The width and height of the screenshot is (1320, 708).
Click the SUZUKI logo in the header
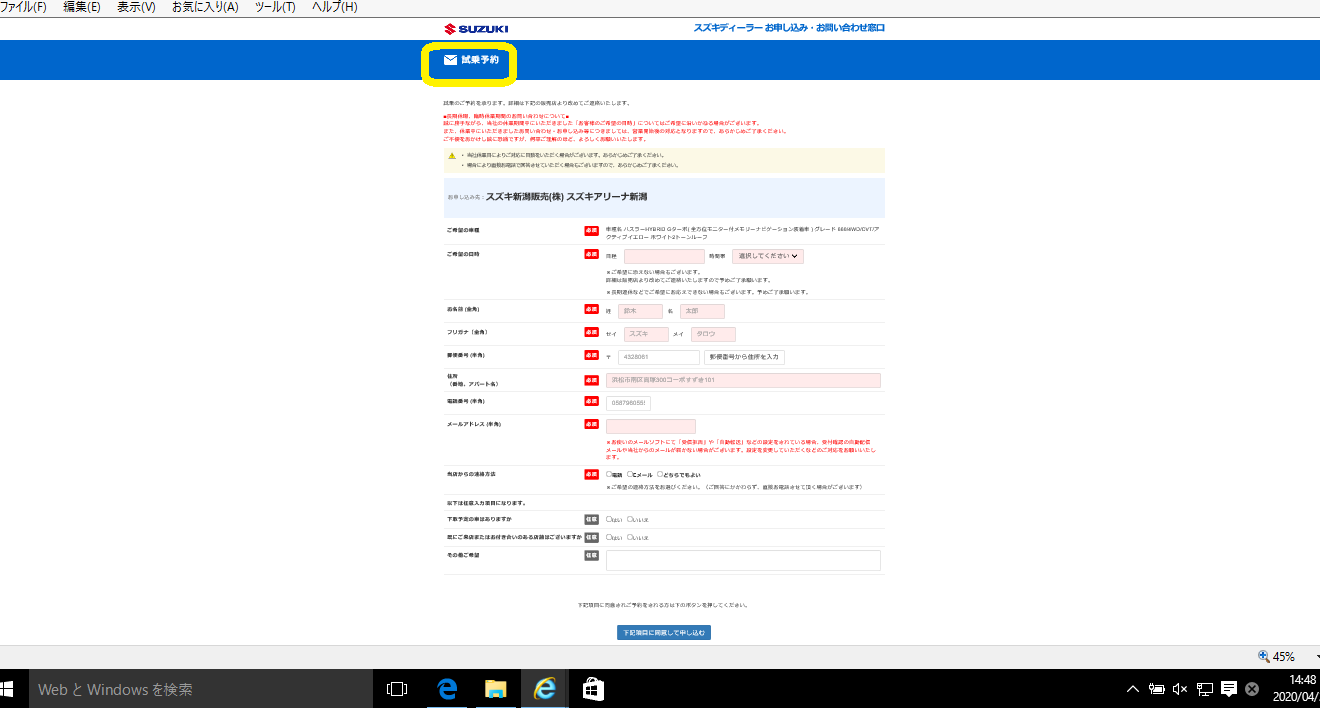pyautogui.click(x=476, y=28)
